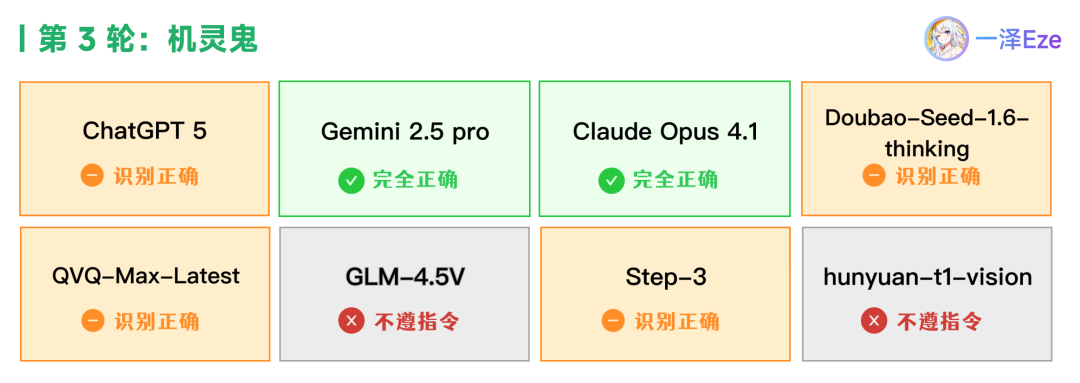Click the 完全正确 label under Gemini 2.5 pro
The width and height of the screenshot is (1080, 383).
click(415, 181)
